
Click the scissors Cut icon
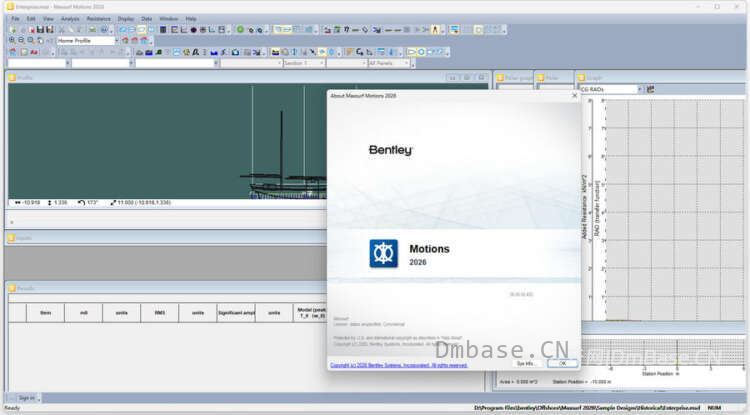pyautogui.click(x=61, y=30)
